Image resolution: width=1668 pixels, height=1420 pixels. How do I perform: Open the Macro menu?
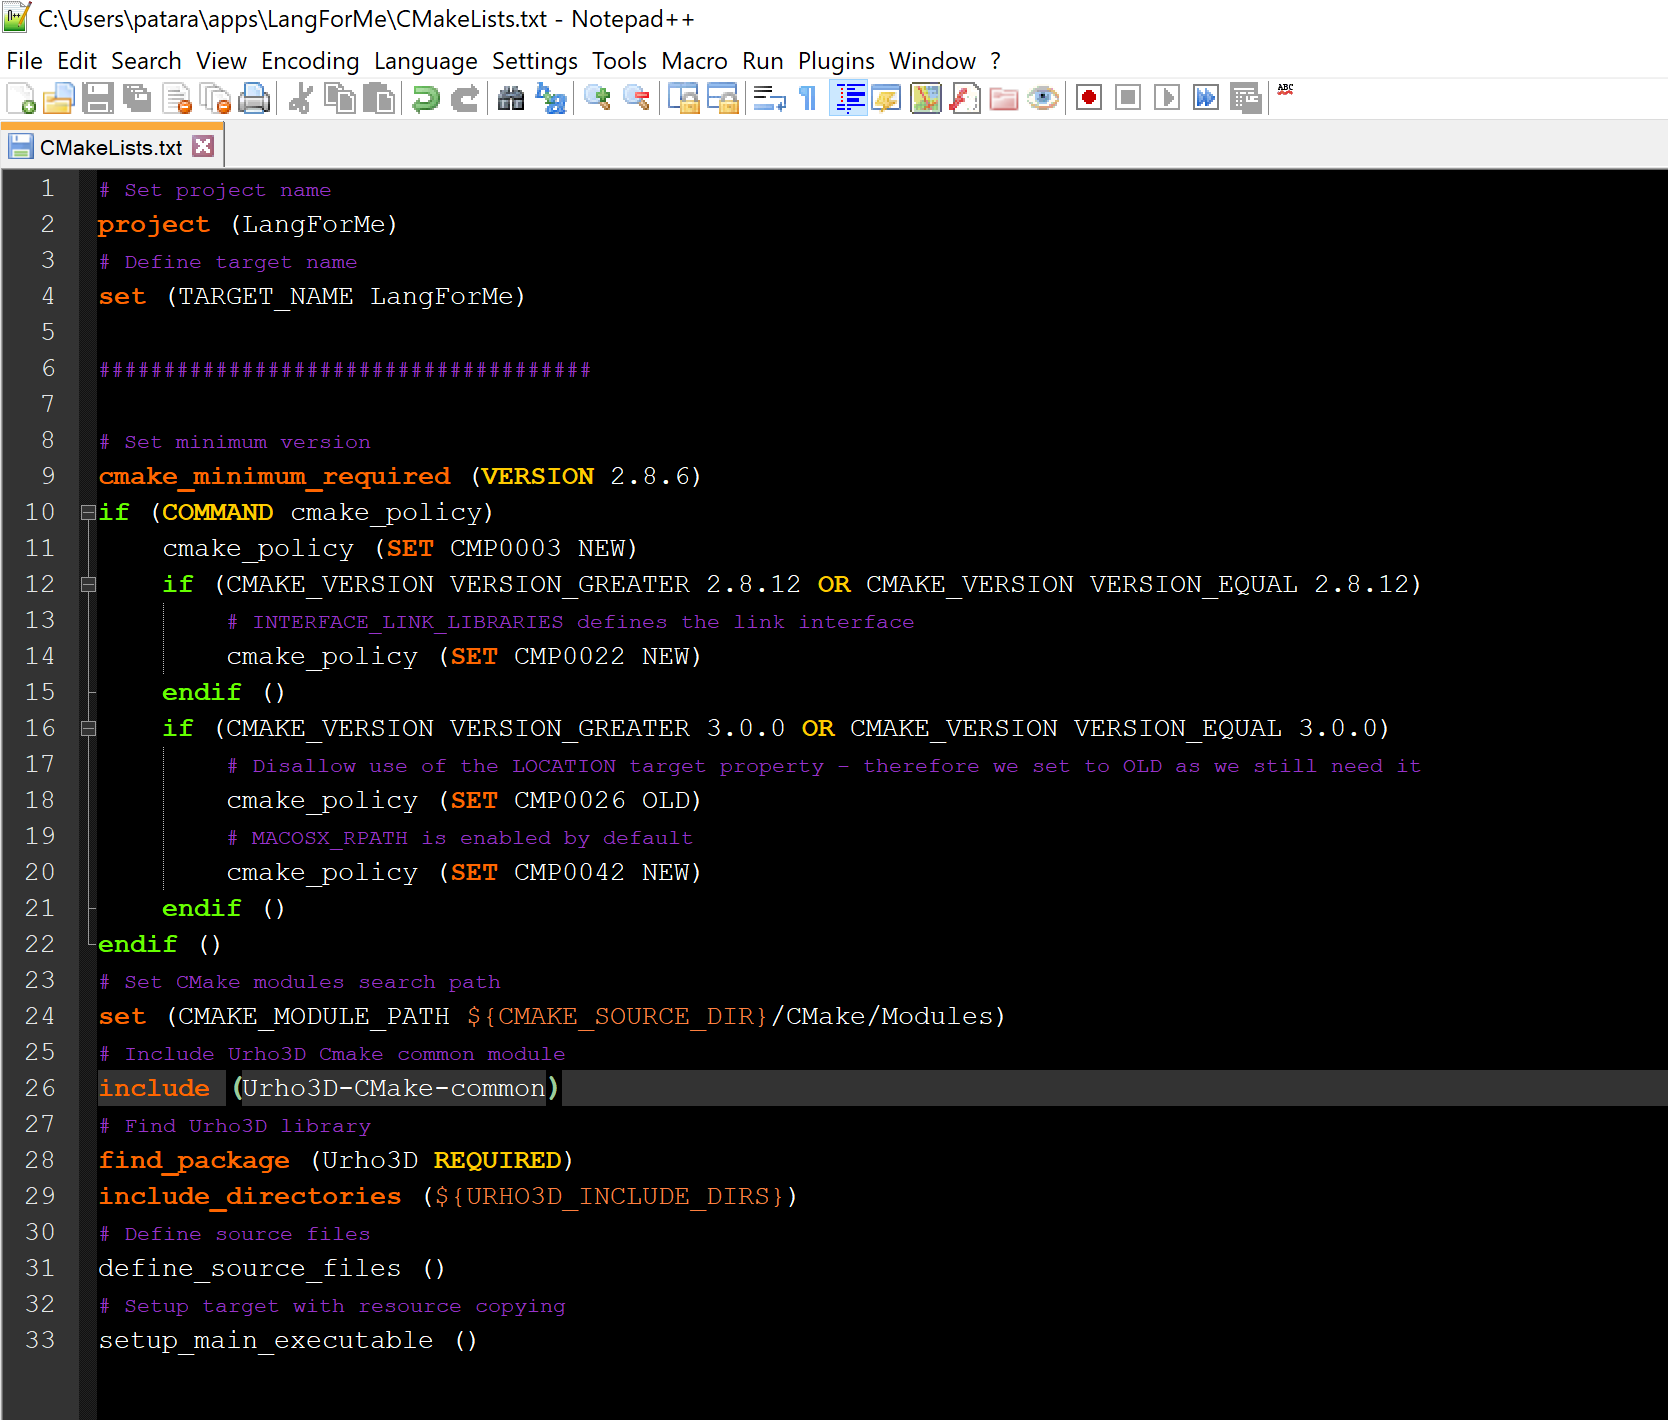pyautogui.click(x=694, y=61)
